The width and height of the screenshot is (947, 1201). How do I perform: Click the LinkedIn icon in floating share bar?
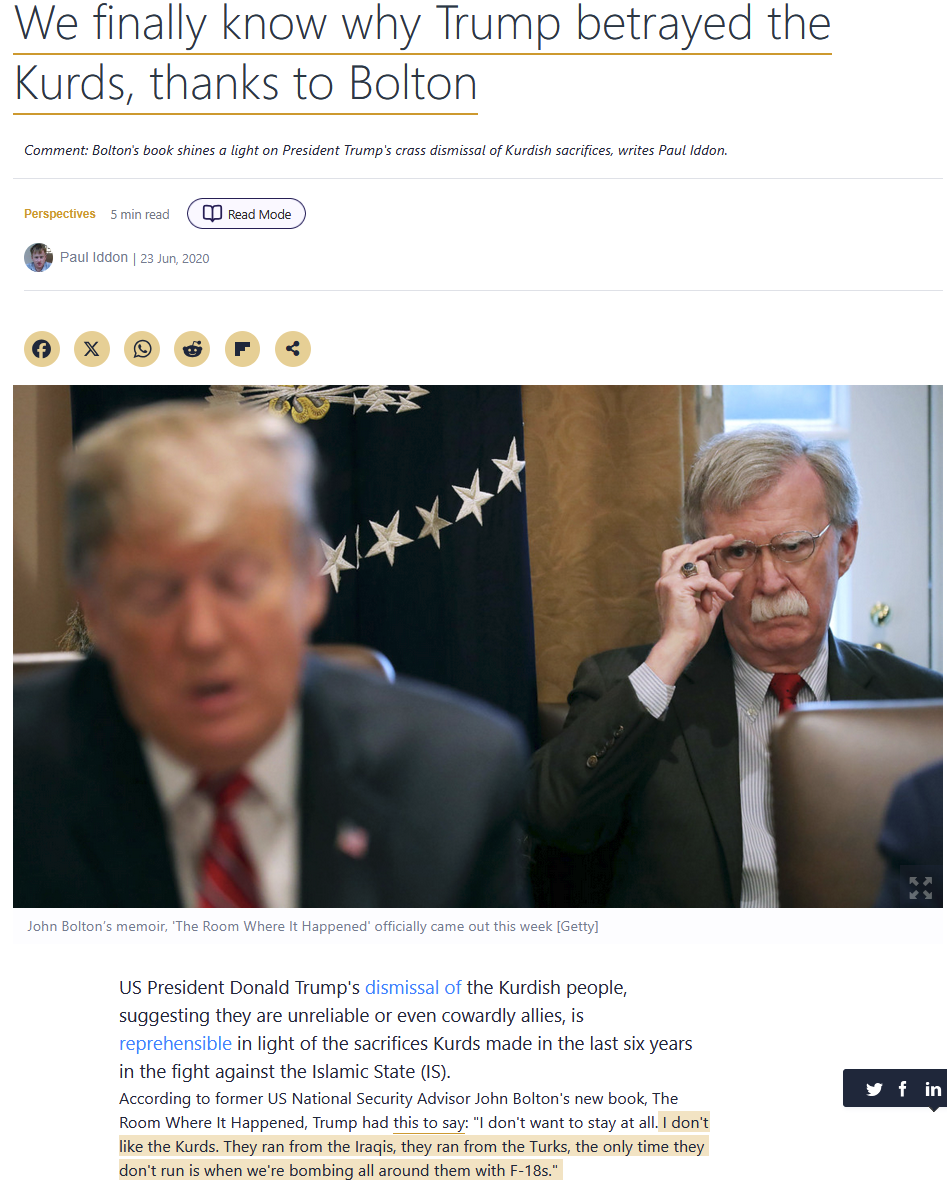coord(933,1089)
